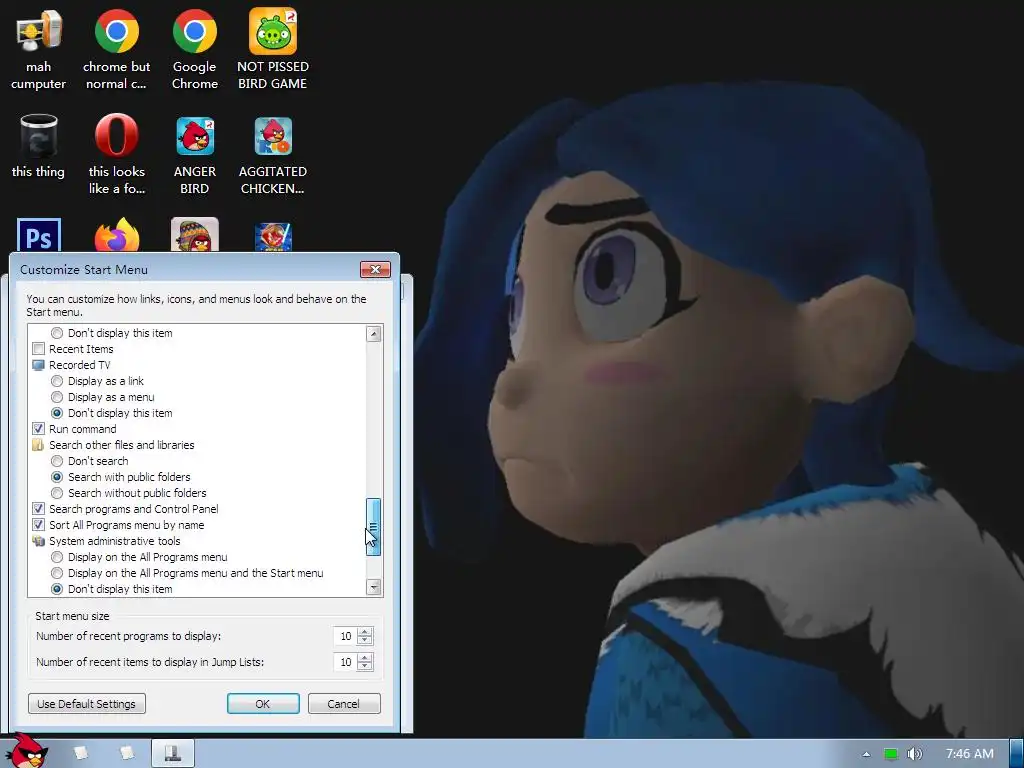Open the Angry Birds Star Wars icon
Image resolution: width=1024 pixels, height=768 pixels.
coord(273,236)
